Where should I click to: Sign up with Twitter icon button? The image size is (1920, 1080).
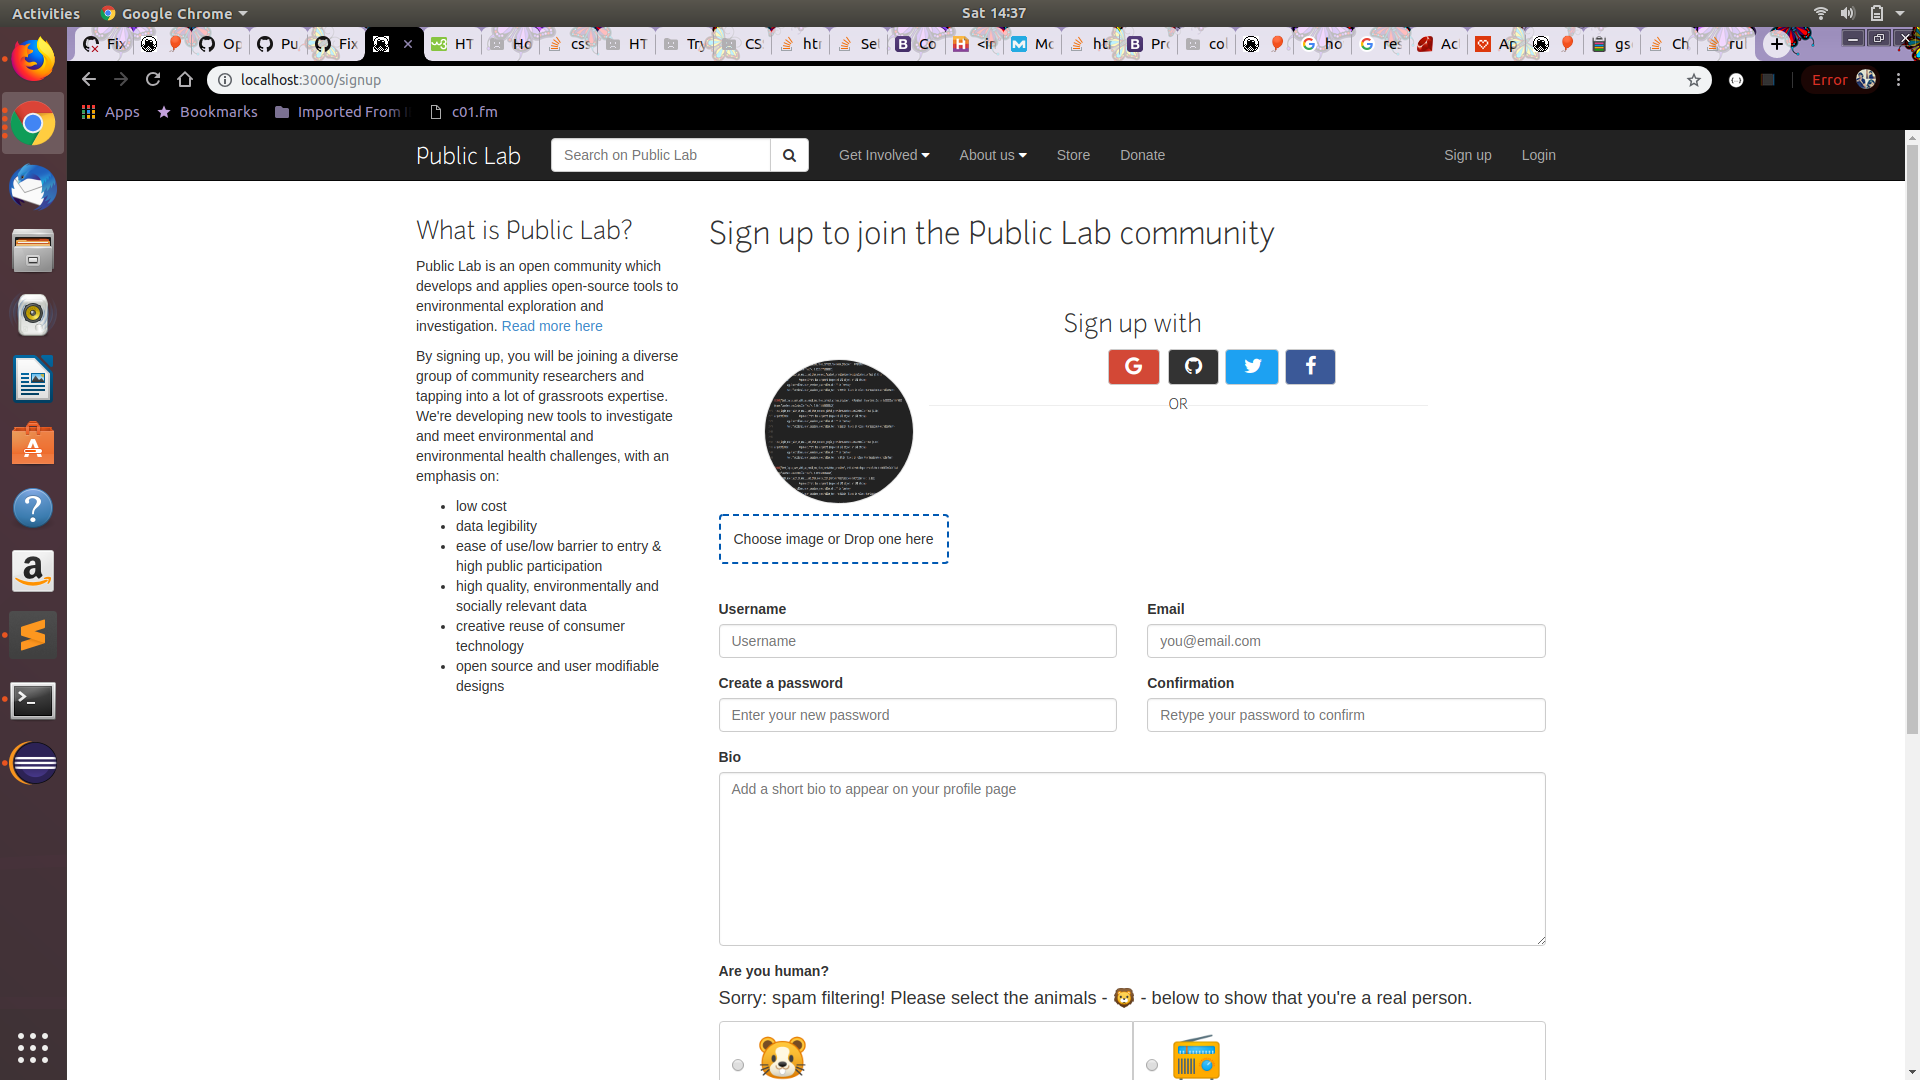[x=1252, y=367]
